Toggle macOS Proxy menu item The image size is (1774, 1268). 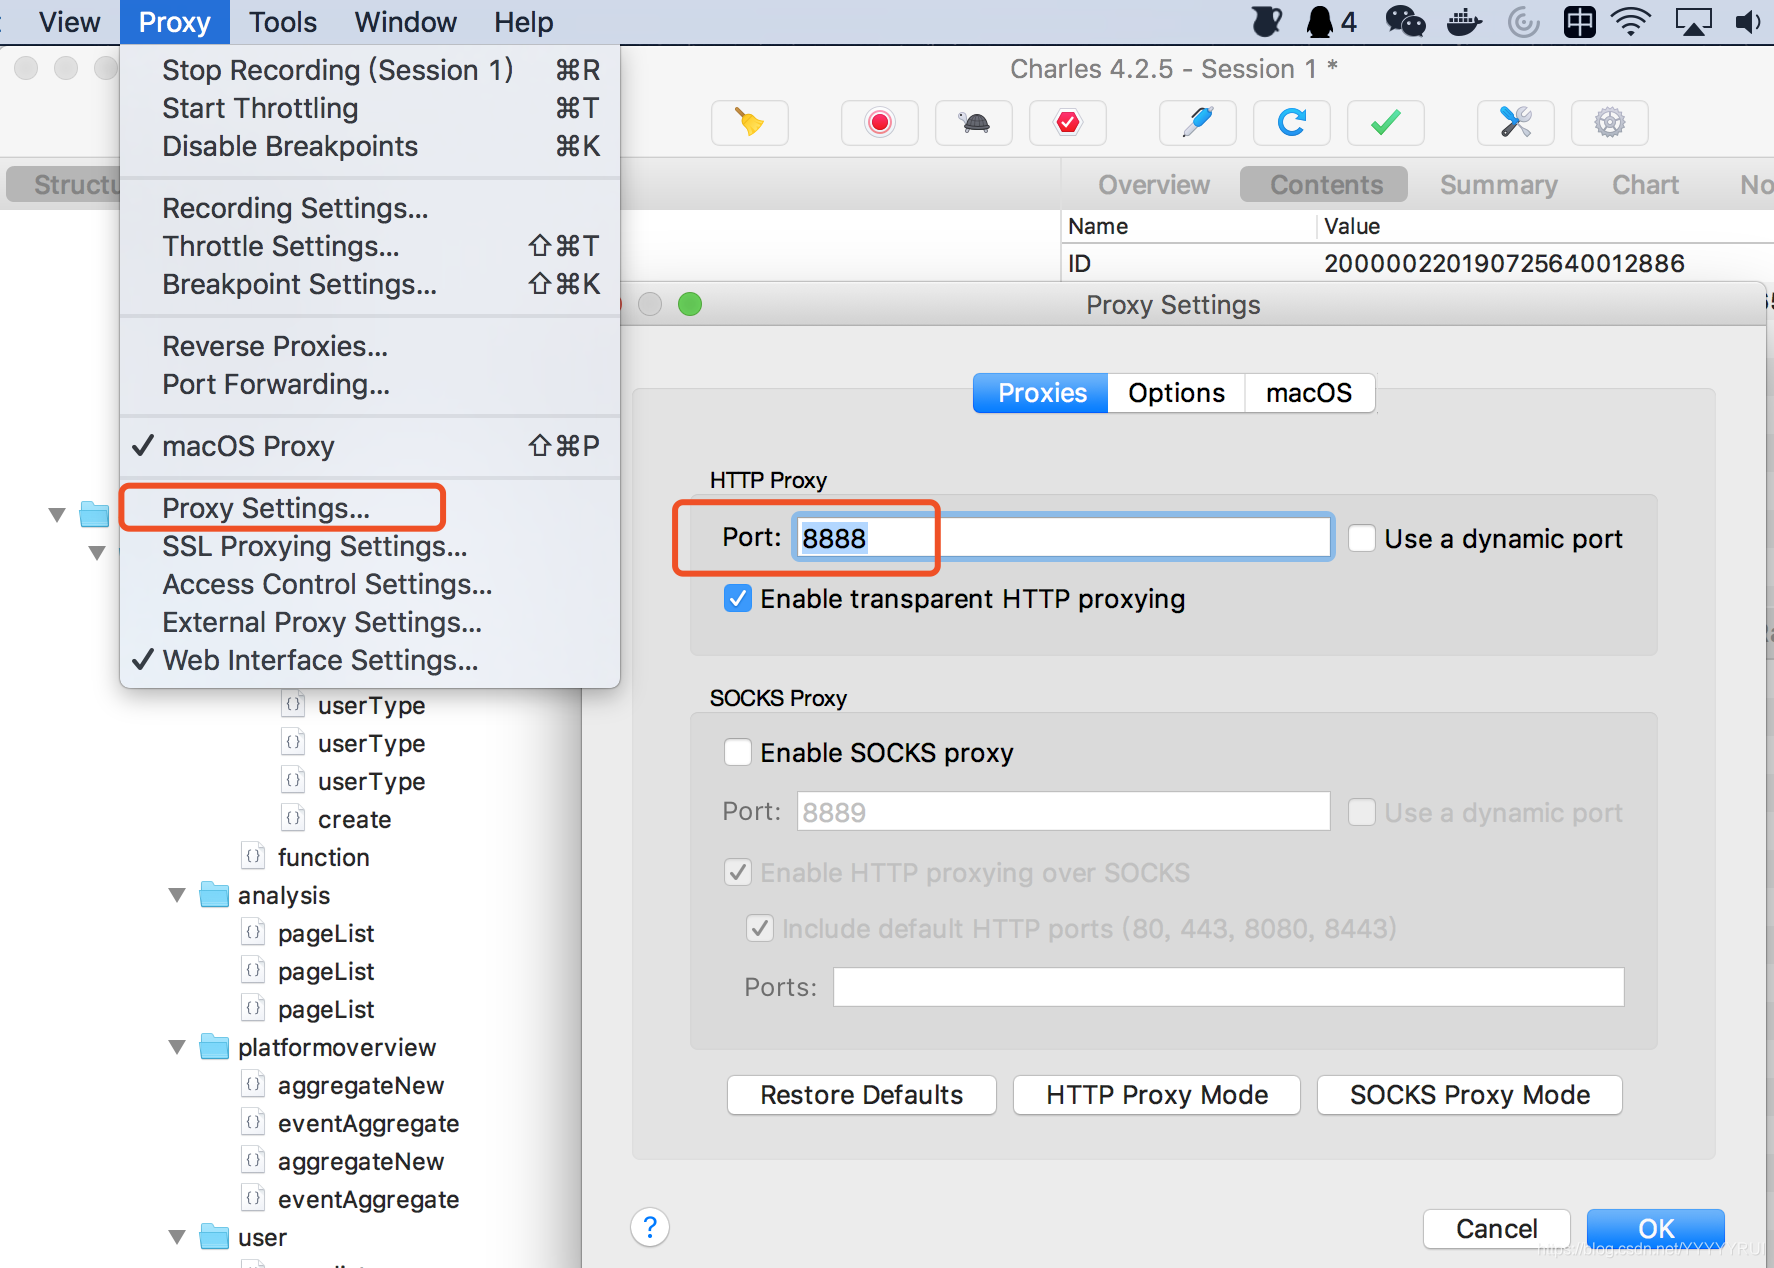click(x=370, y=446)
